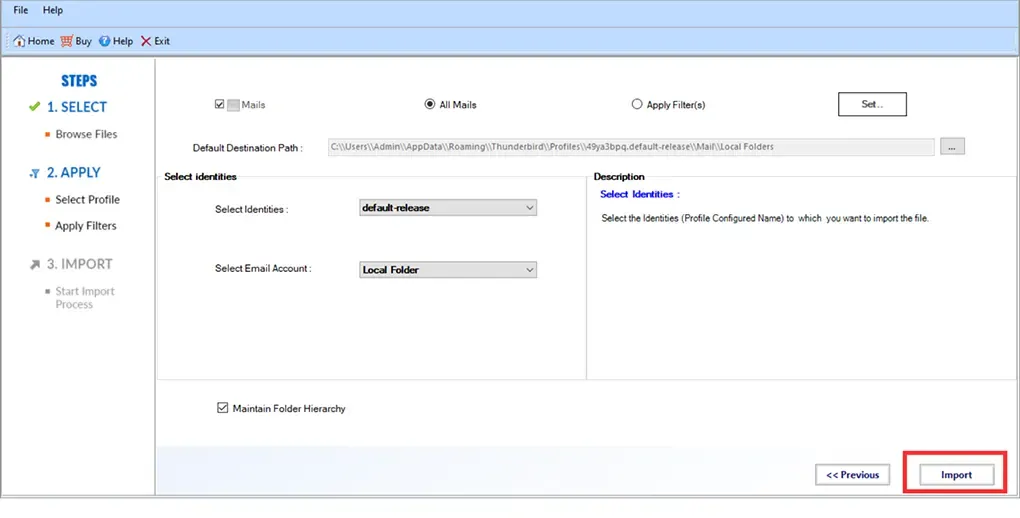This screenshot has height=518, width=1020.
Task: Click the Select Identities description heading
Action: tap(639, 194)
